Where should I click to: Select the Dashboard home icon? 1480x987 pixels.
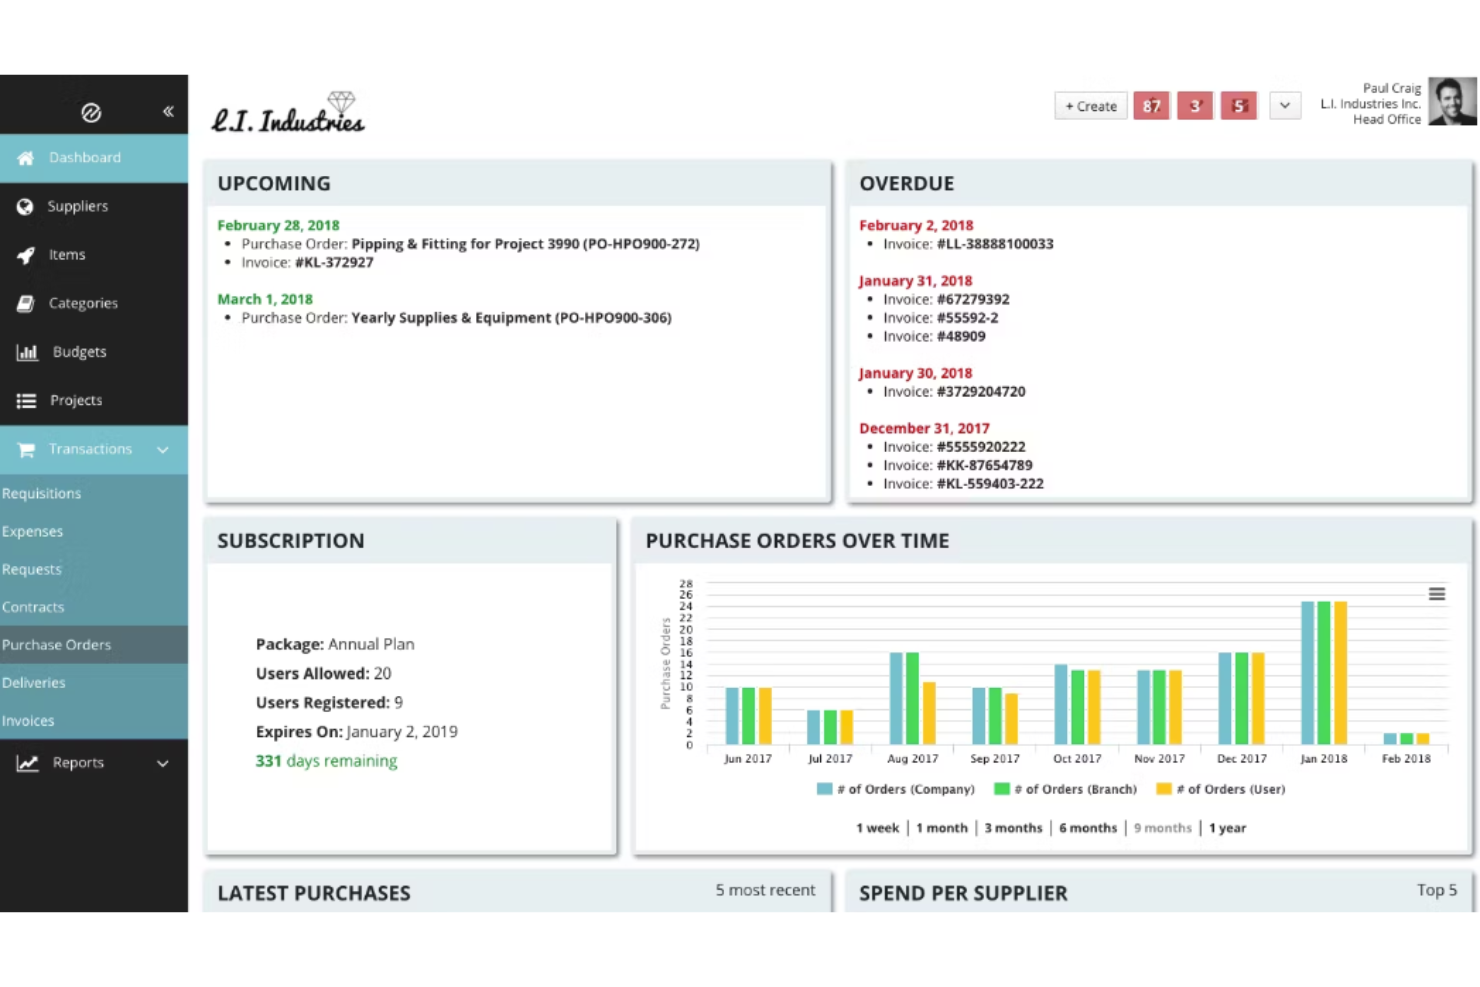(25, 157)
